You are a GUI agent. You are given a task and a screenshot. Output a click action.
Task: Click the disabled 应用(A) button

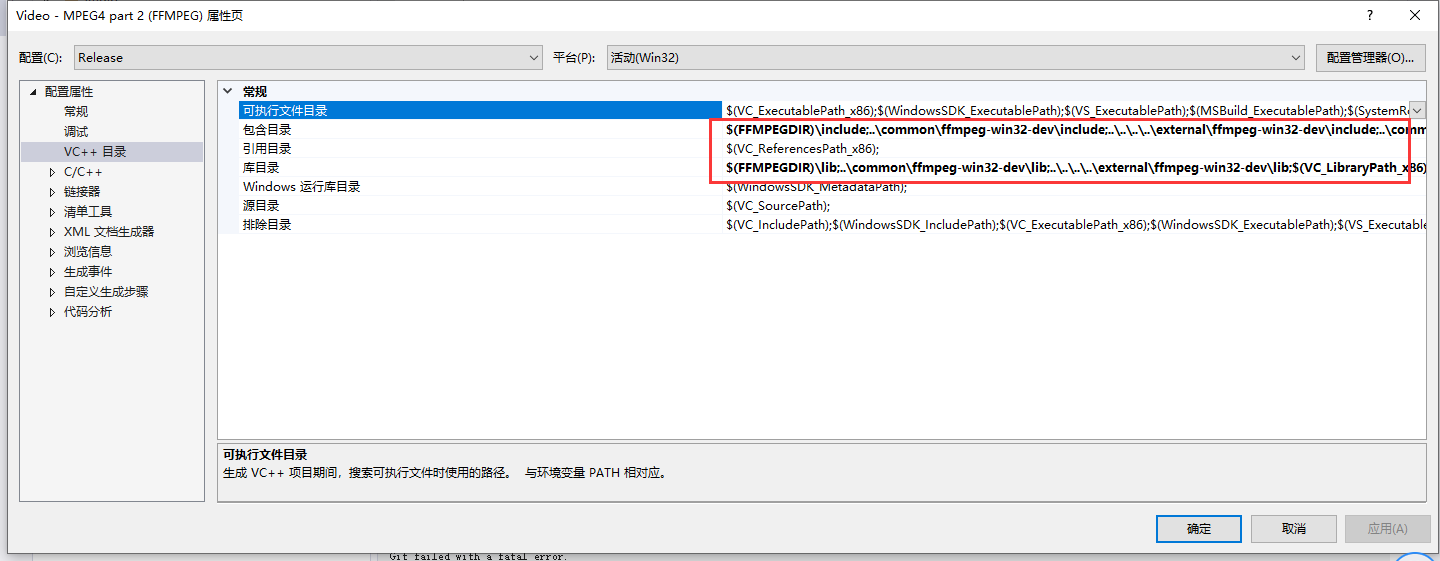(1387, 529)
